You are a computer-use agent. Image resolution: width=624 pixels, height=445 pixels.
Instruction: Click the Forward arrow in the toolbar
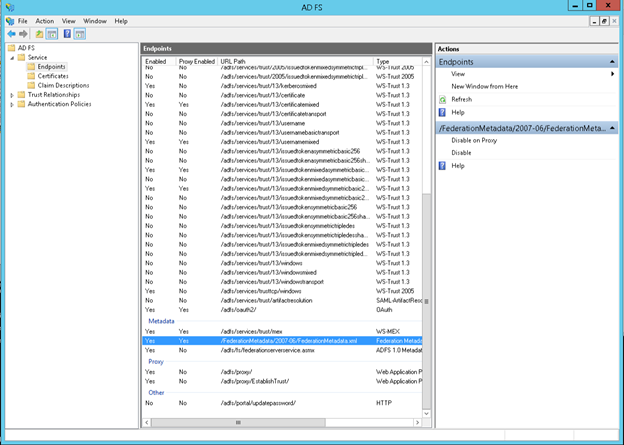(x=23, y=33)
